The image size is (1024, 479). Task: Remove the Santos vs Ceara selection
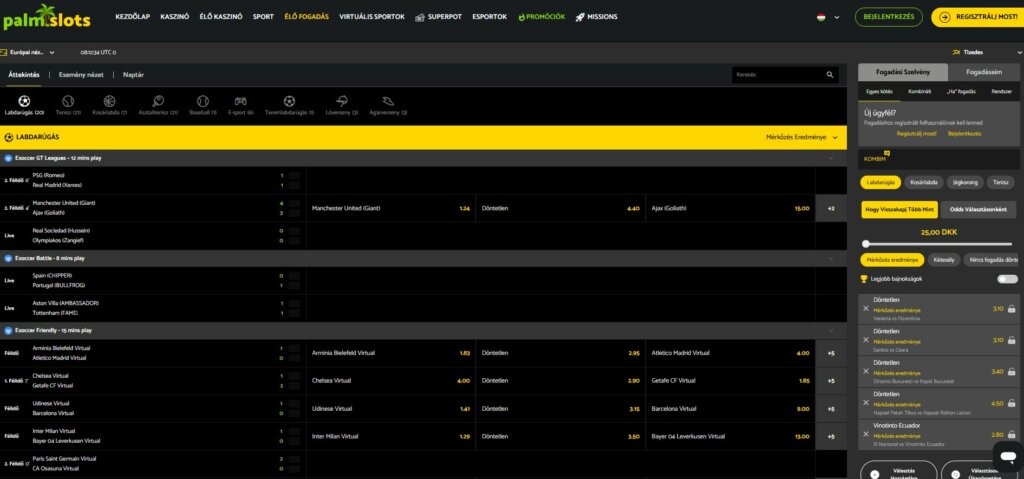point(866,340)
